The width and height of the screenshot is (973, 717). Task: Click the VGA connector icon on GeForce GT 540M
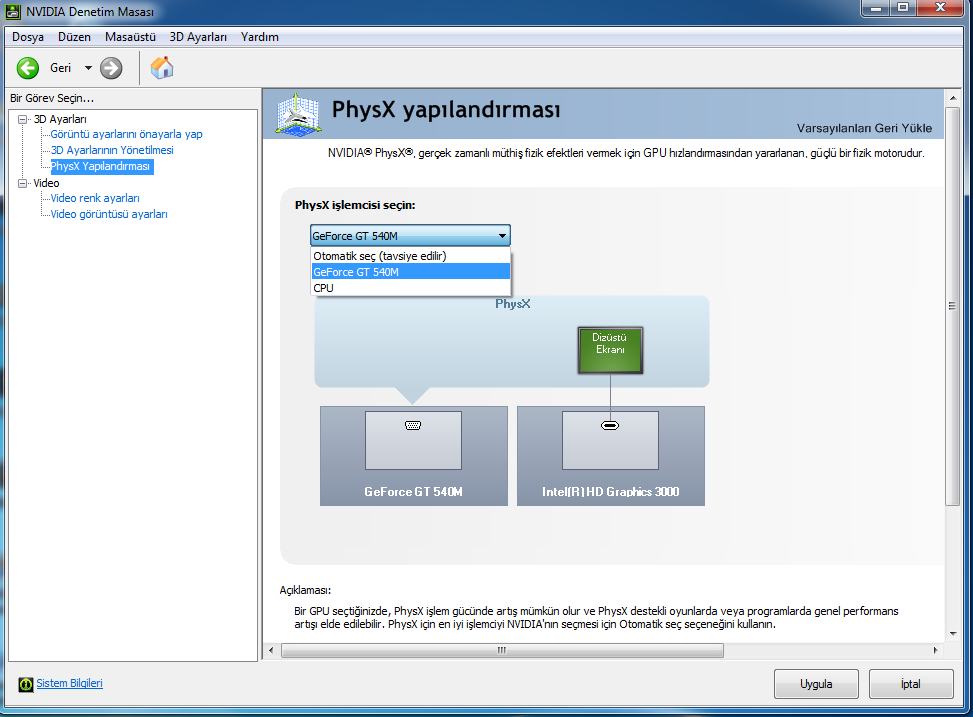413,425
